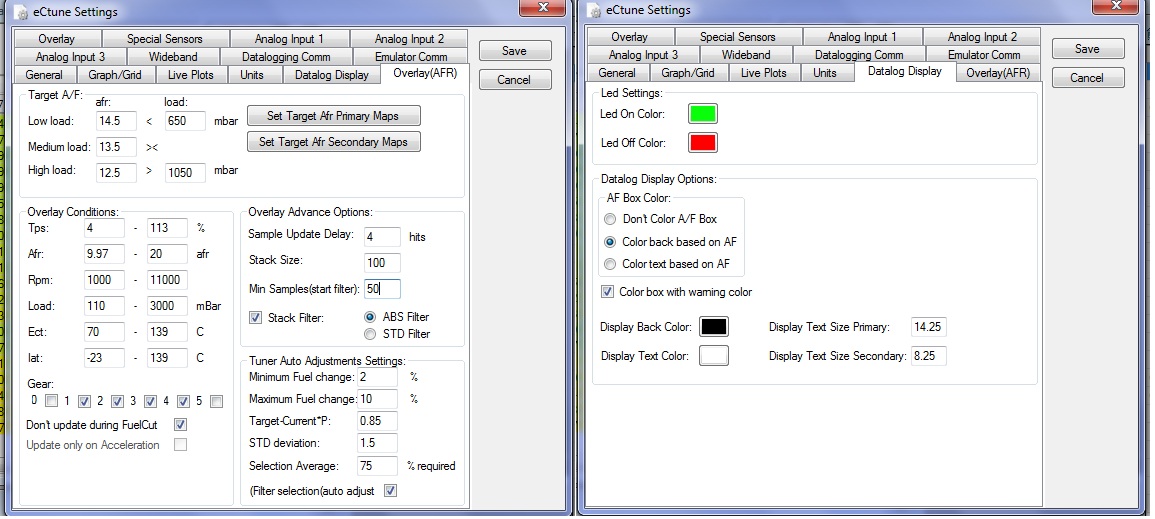This screenshot has width=1155, height=519.
Task: Open Datalogging Comm tab in left window
Action: coord(286,57)
